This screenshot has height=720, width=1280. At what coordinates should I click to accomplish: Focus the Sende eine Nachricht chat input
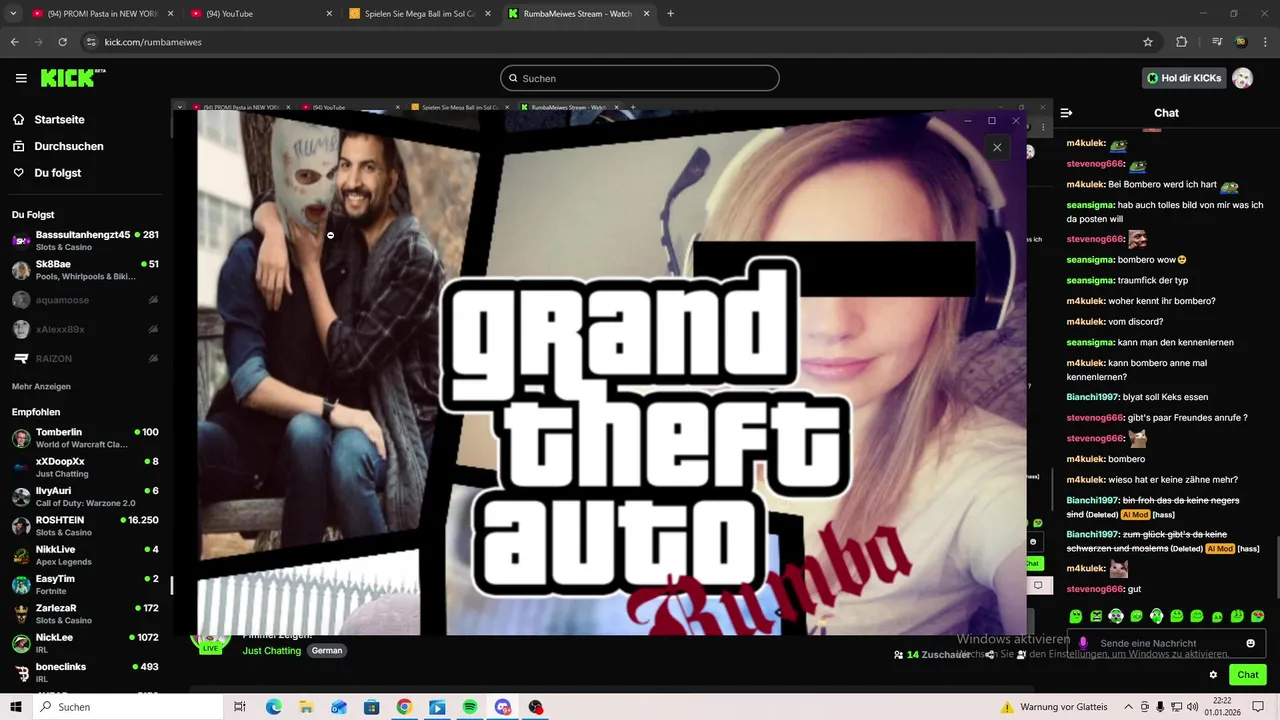click(x=1166, y=643)
